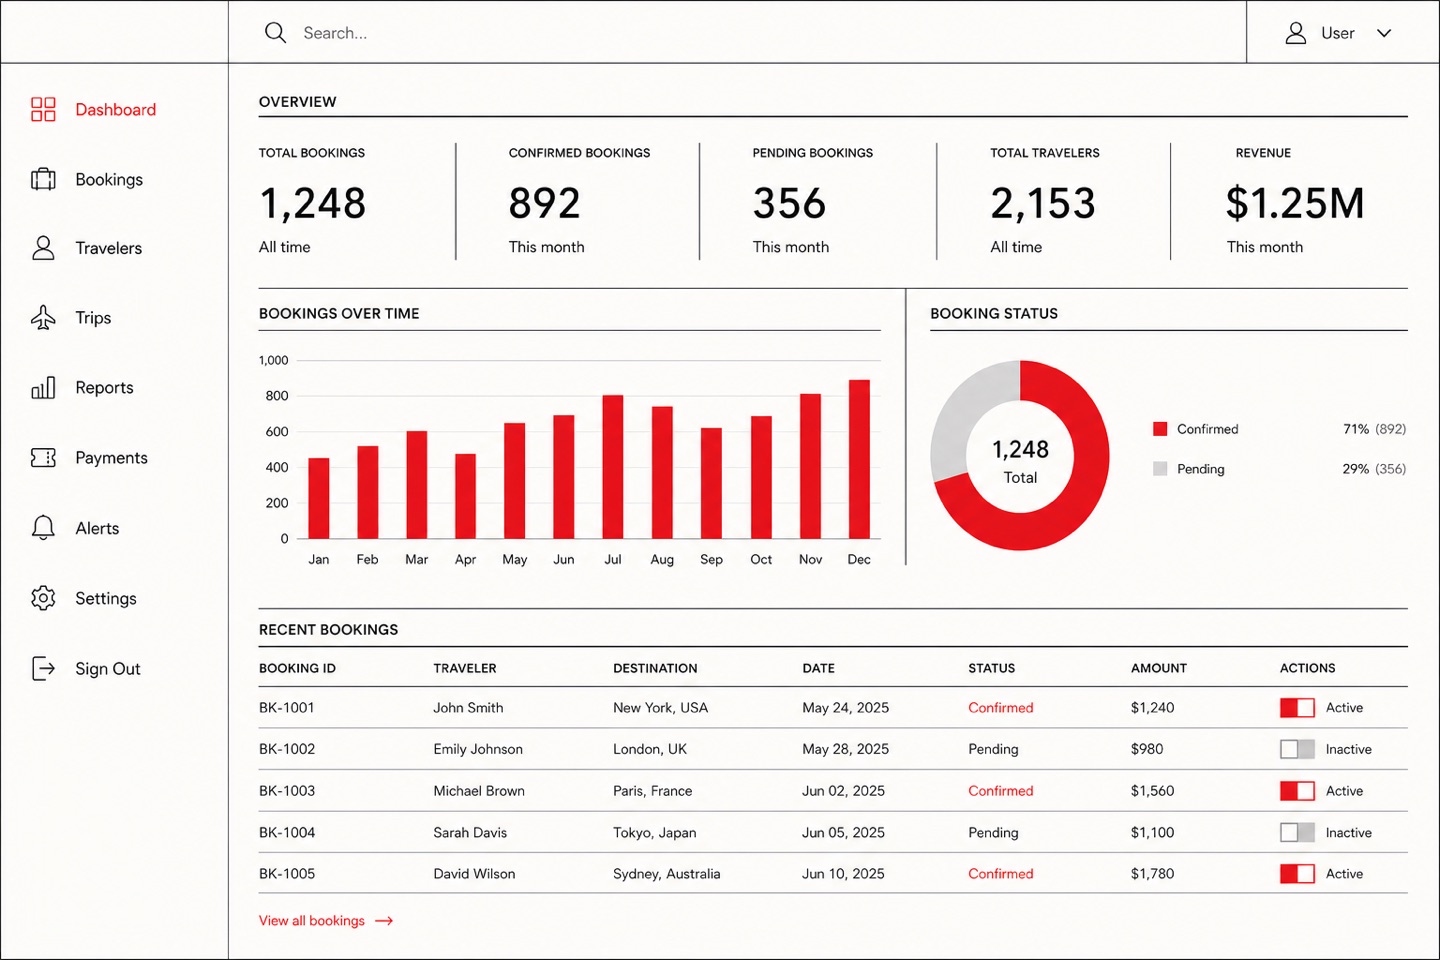Screen dimensions: 1440x960
Task: Disable the toggle for booking BK-1001
Action: [1297, 708]
